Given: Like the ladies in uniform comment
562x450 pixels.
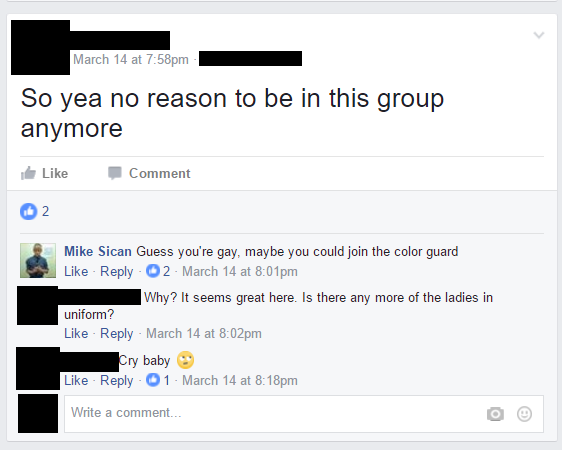Looking at the screenshot, I should 76,333.
